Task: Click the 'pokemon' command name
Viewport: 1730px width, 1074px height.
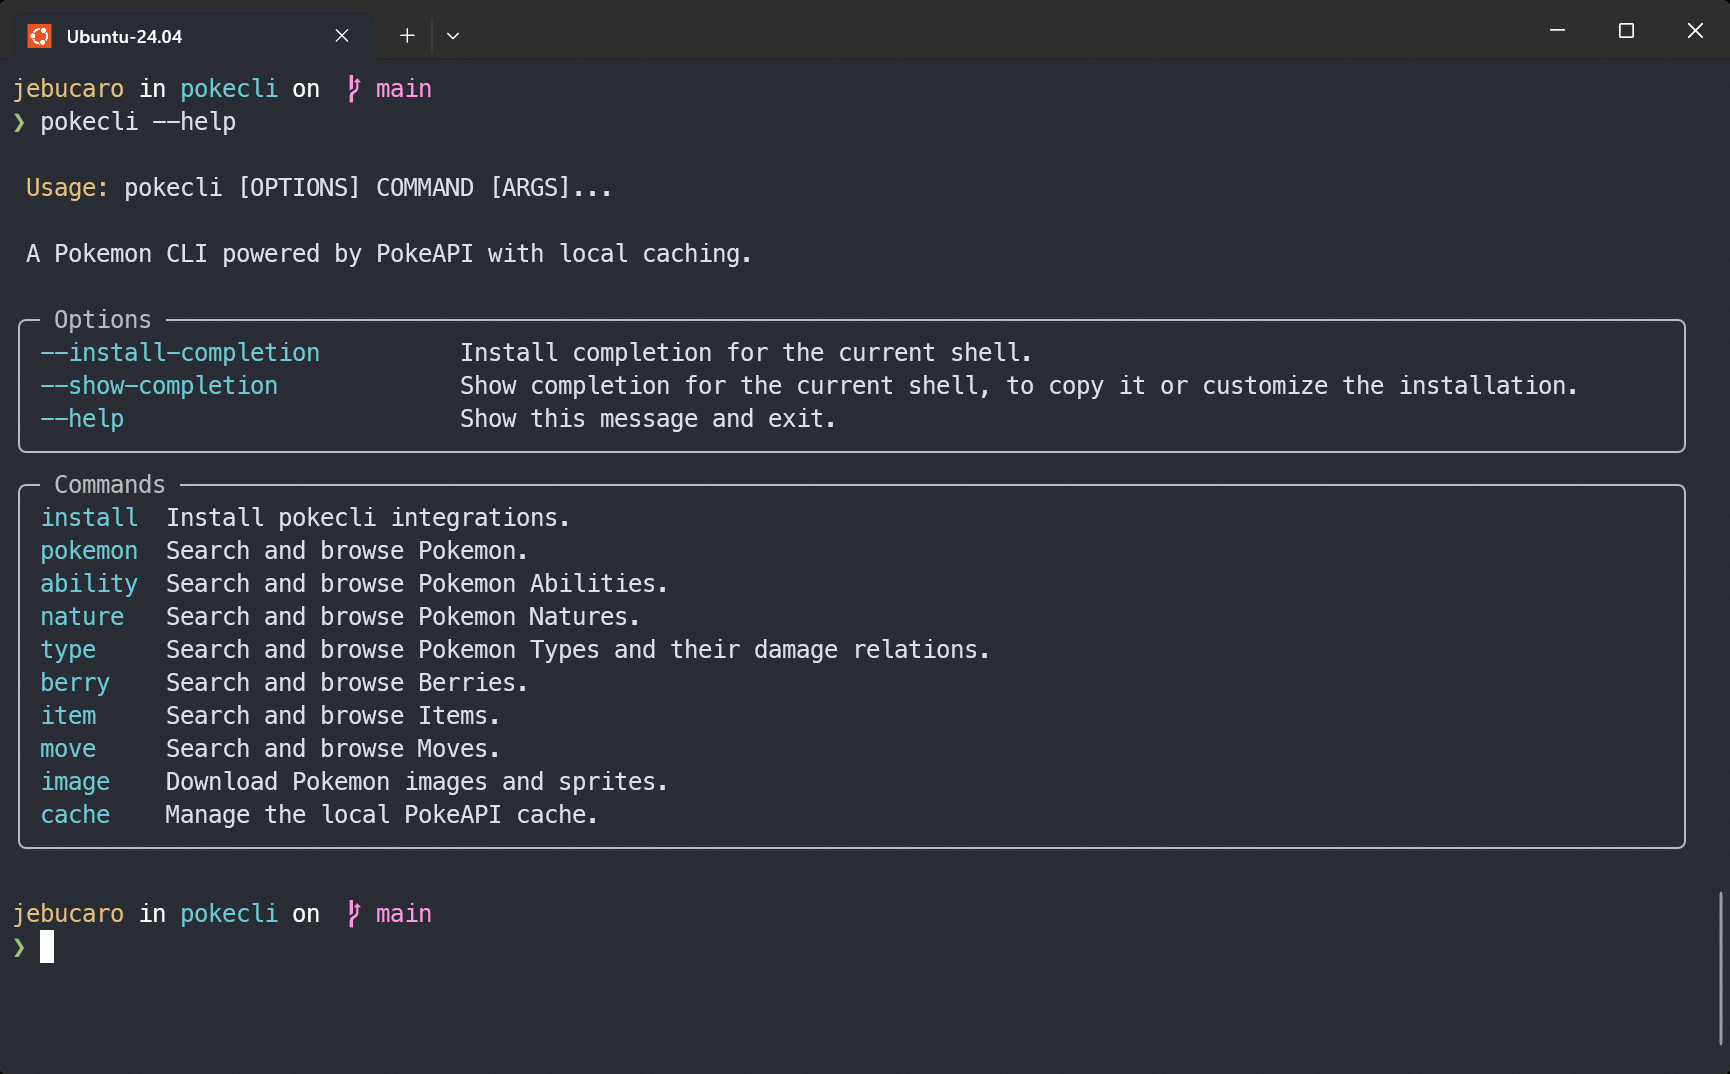Action: pyautogui.click(x=89, y=551)
